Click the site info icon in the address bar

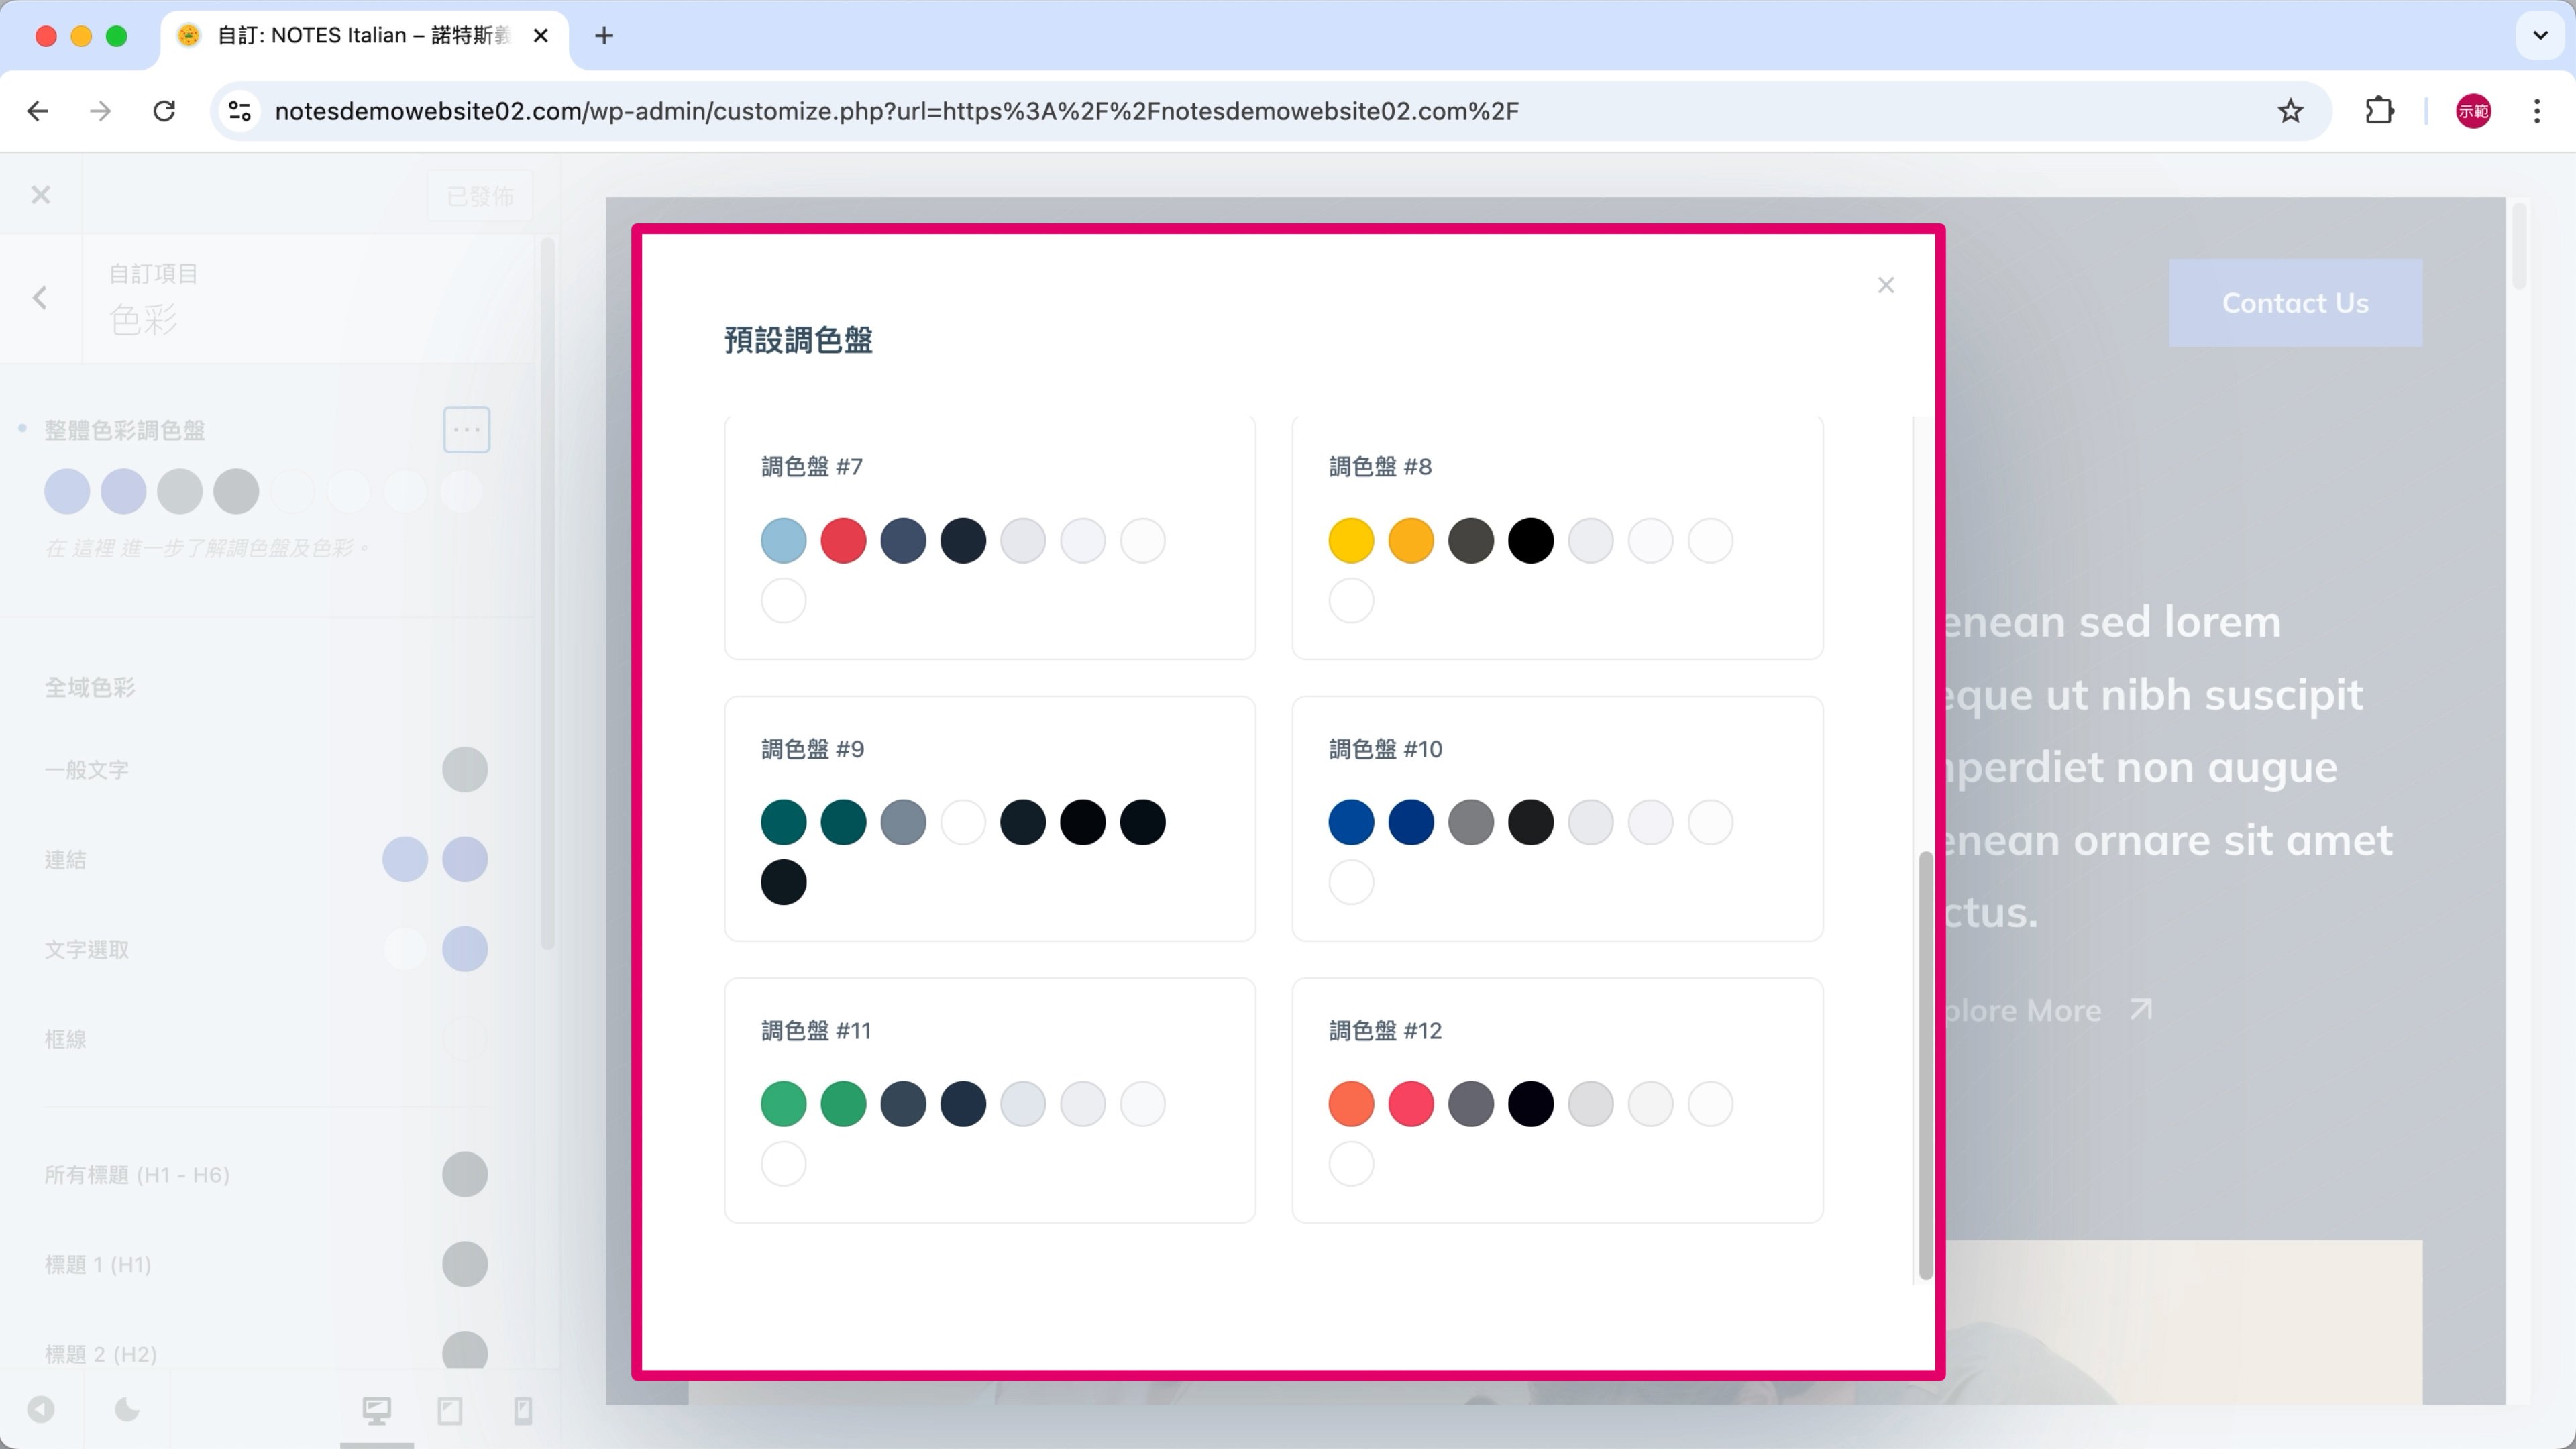tap(240, 111)
